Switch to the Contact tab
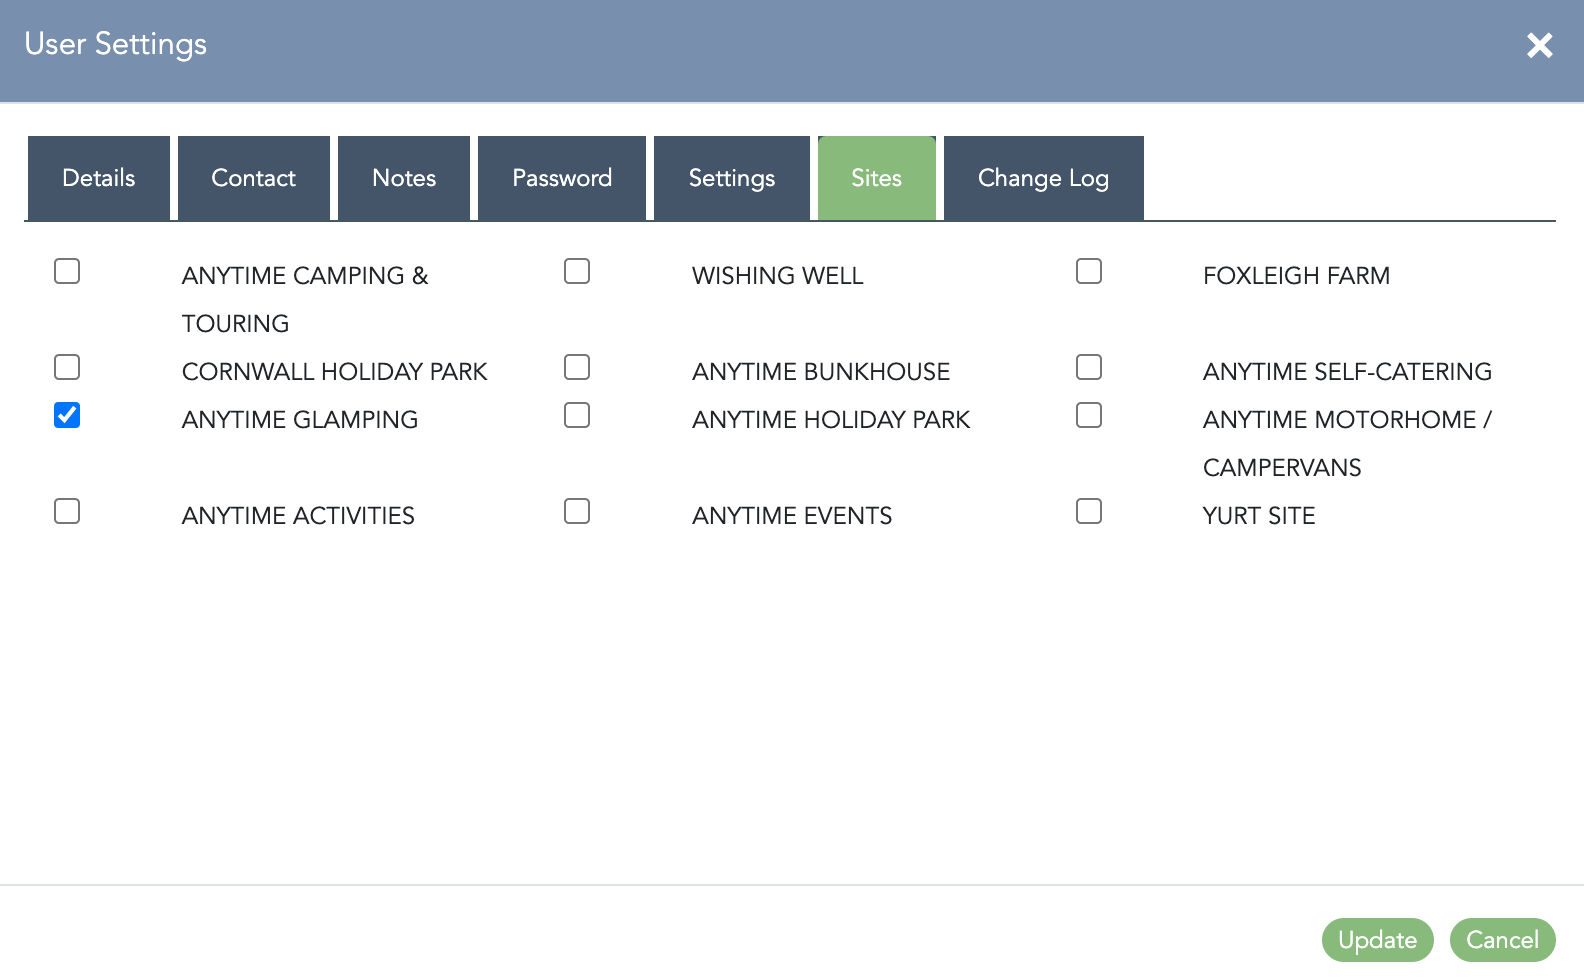Screen dimensions: 1584x978 254,178
